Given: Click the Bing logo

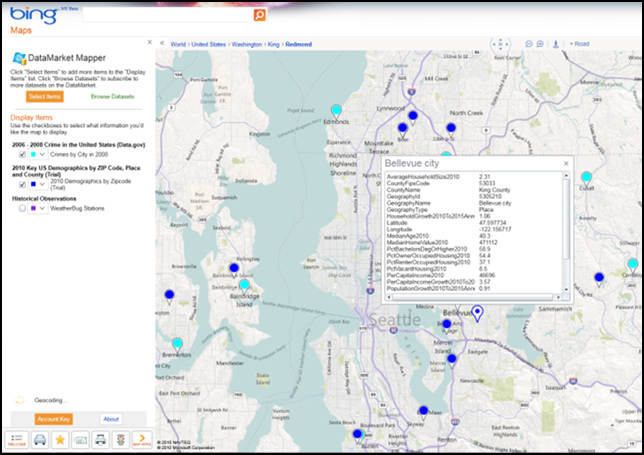Looking at the screenshot, I should [x=34, y=15].
